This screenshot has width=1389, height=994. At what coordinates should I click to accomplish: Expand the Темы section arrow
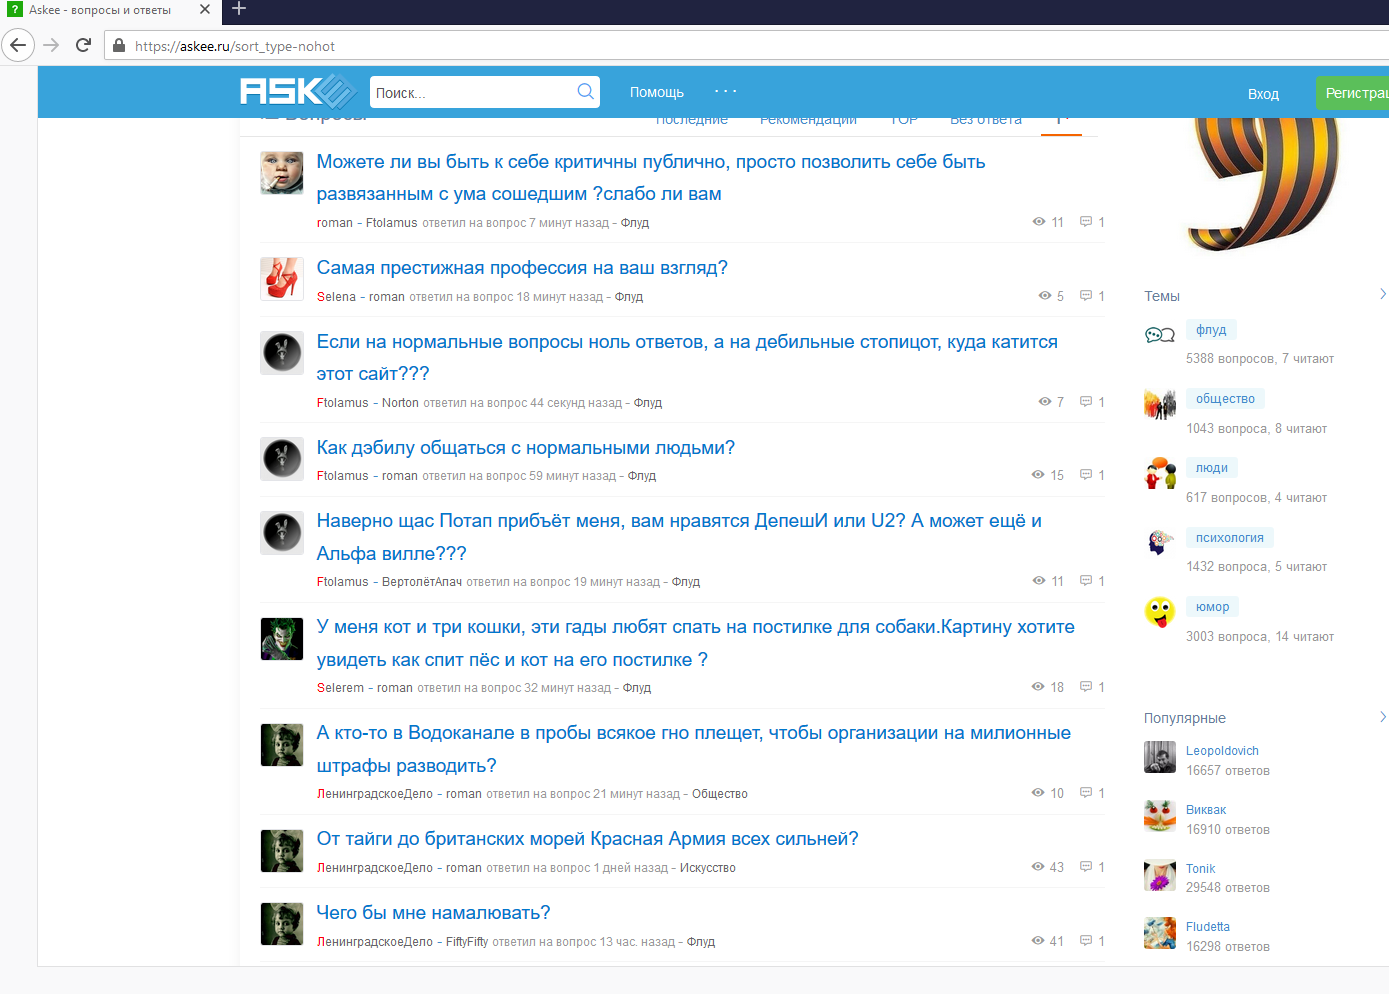1382,294
